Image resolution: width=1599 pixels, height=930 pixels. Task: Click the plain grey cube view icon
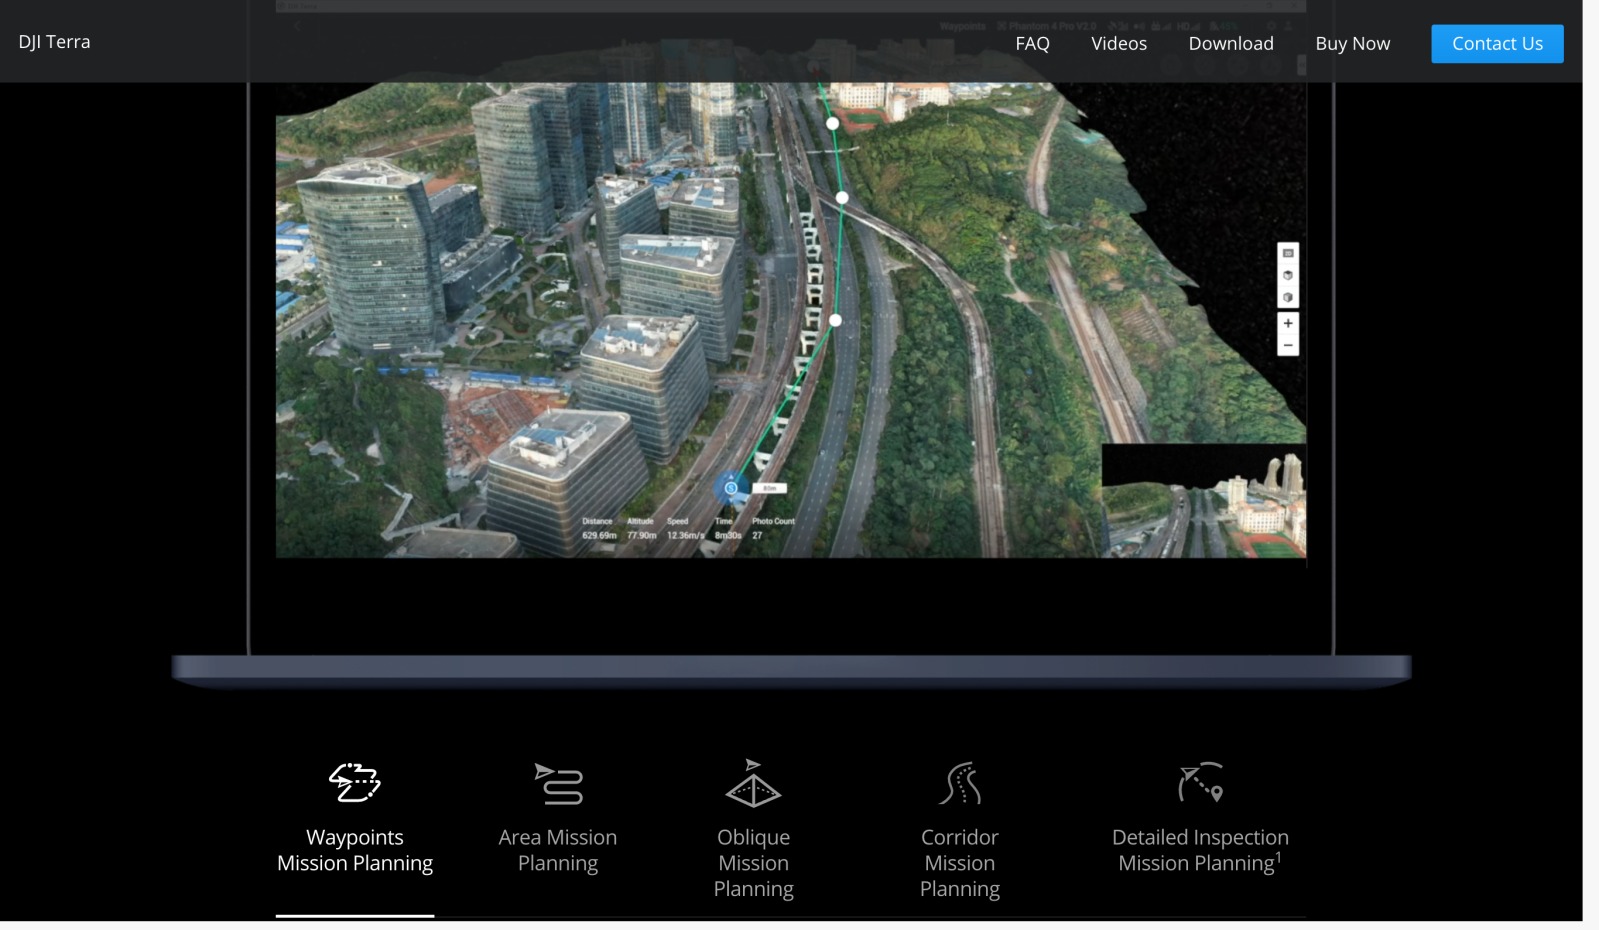(x=1288, y=297)
